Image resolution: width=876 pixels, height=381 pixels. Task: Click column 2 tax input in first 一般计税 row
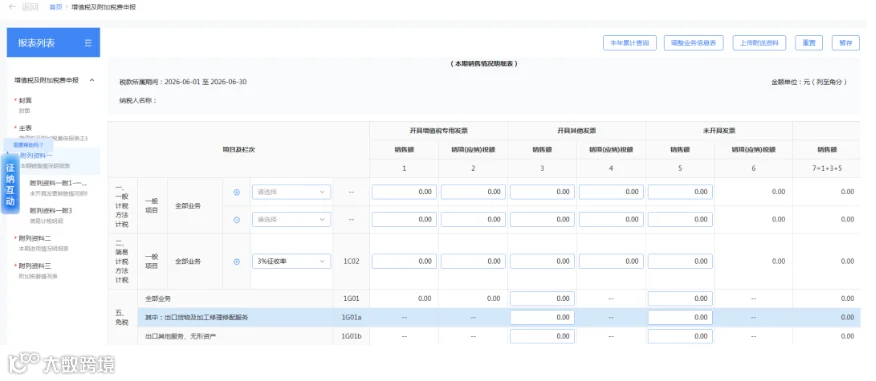473,192
